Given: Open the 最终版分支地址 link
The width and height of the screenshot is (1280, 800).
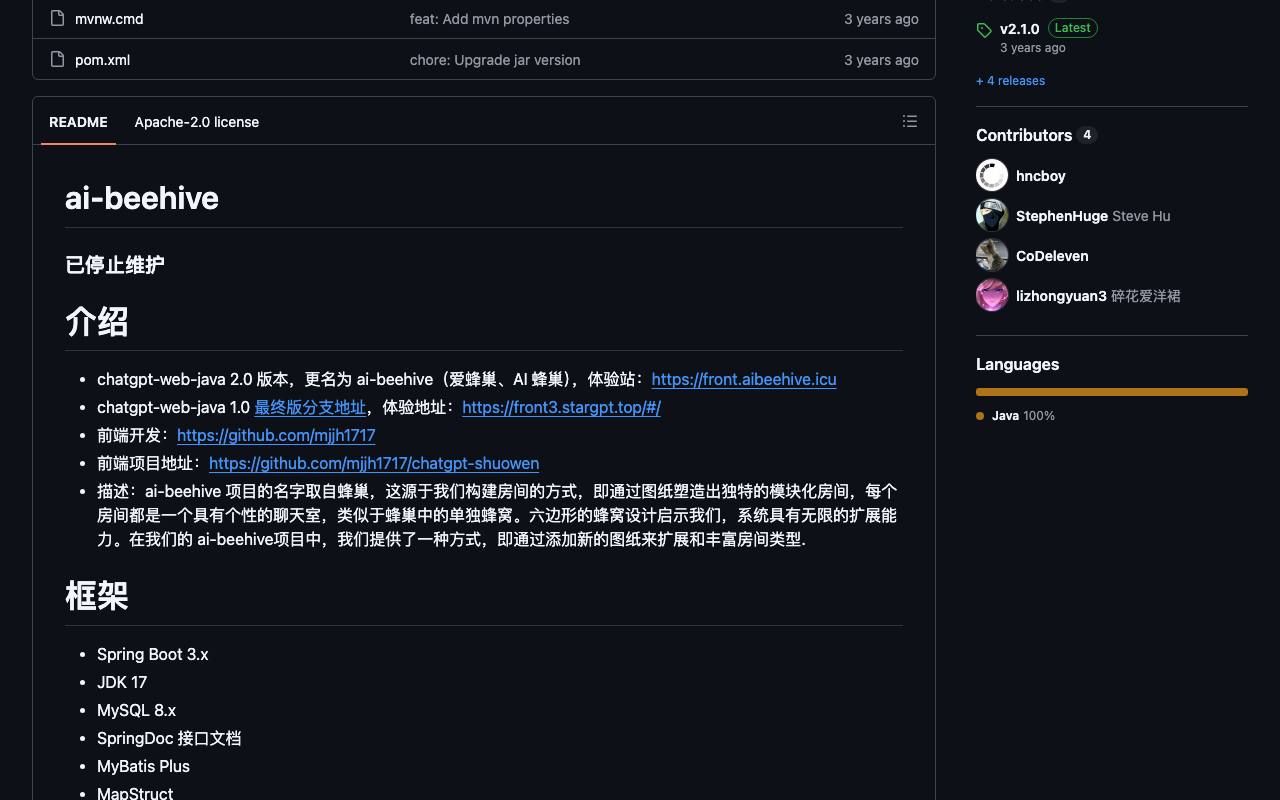Looking at the screenshot, I should 310,407.
